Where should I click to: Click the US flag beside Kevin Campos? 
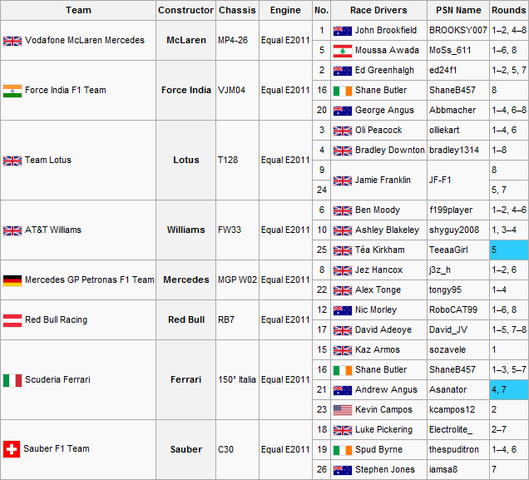pyautogui.click(x=342, y=410)
